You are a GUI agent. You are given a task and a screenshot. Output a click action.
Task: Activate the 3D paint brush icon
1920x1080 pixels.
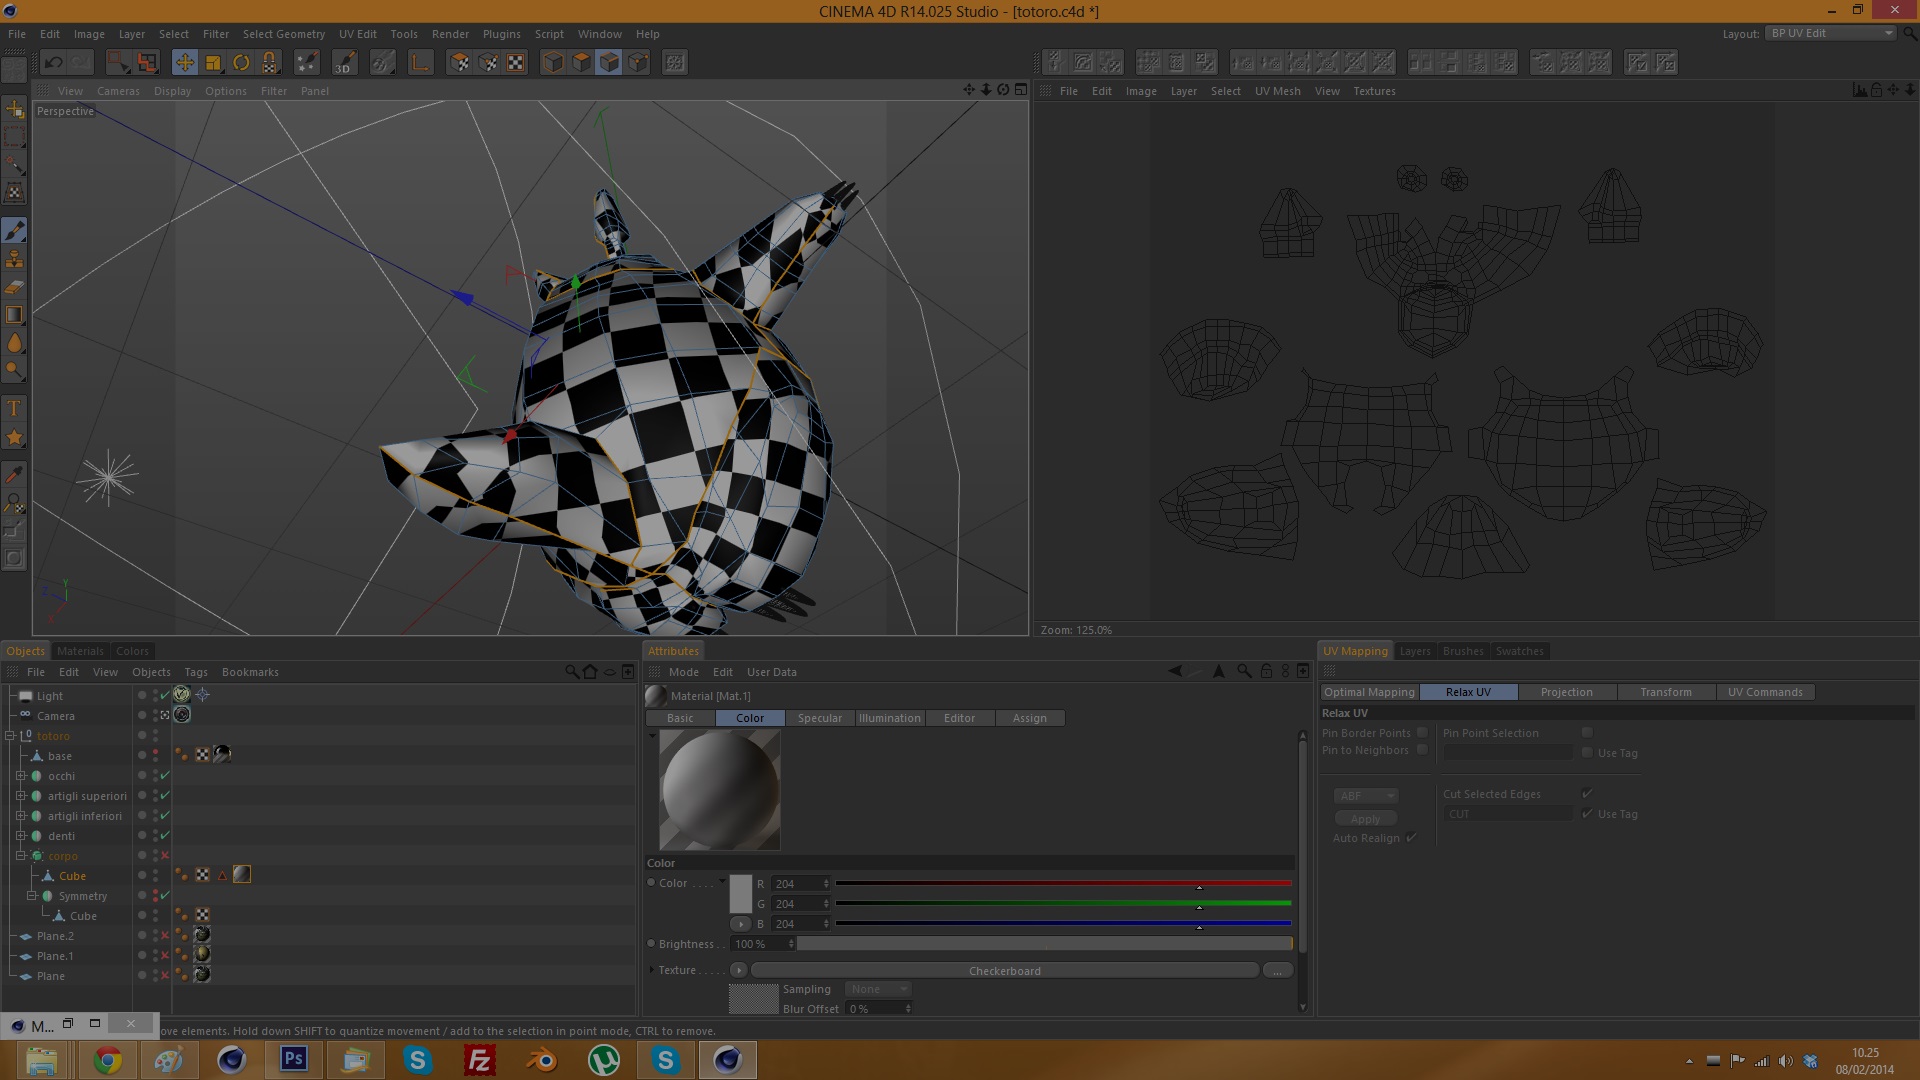[343, 63]
